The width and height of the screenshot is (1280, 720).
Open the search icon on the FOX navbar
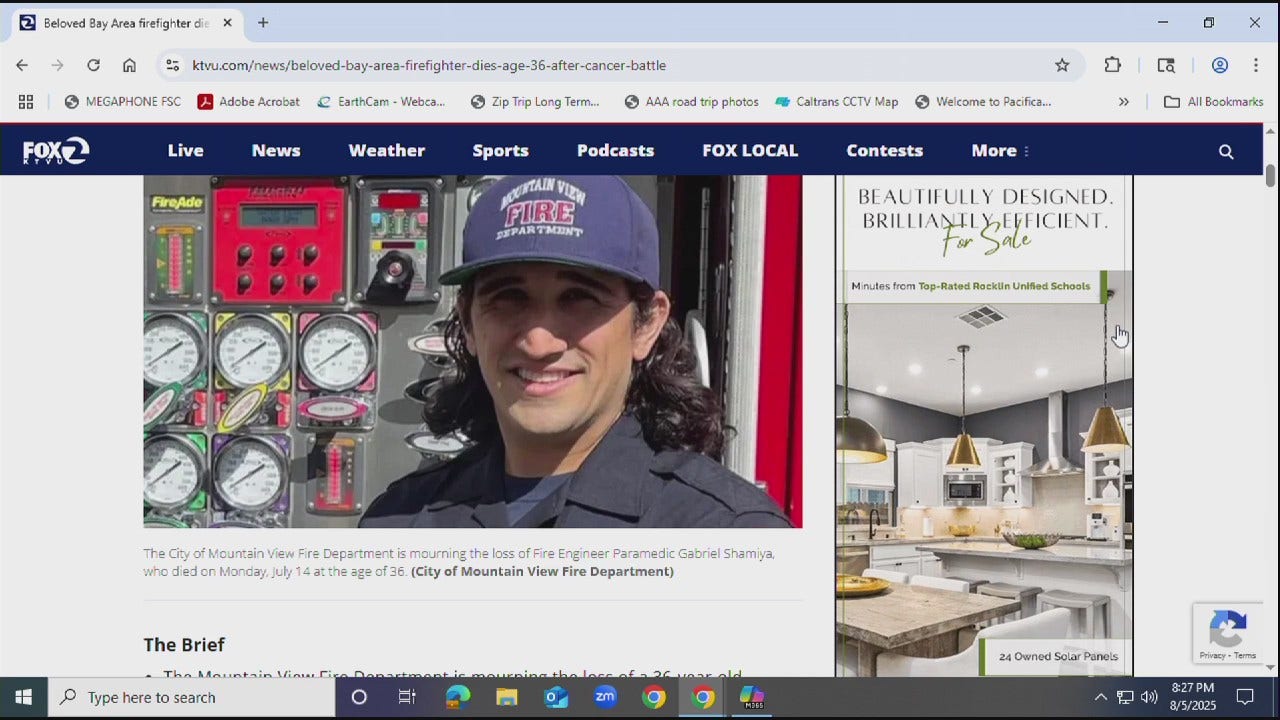tap(1226, 151)
